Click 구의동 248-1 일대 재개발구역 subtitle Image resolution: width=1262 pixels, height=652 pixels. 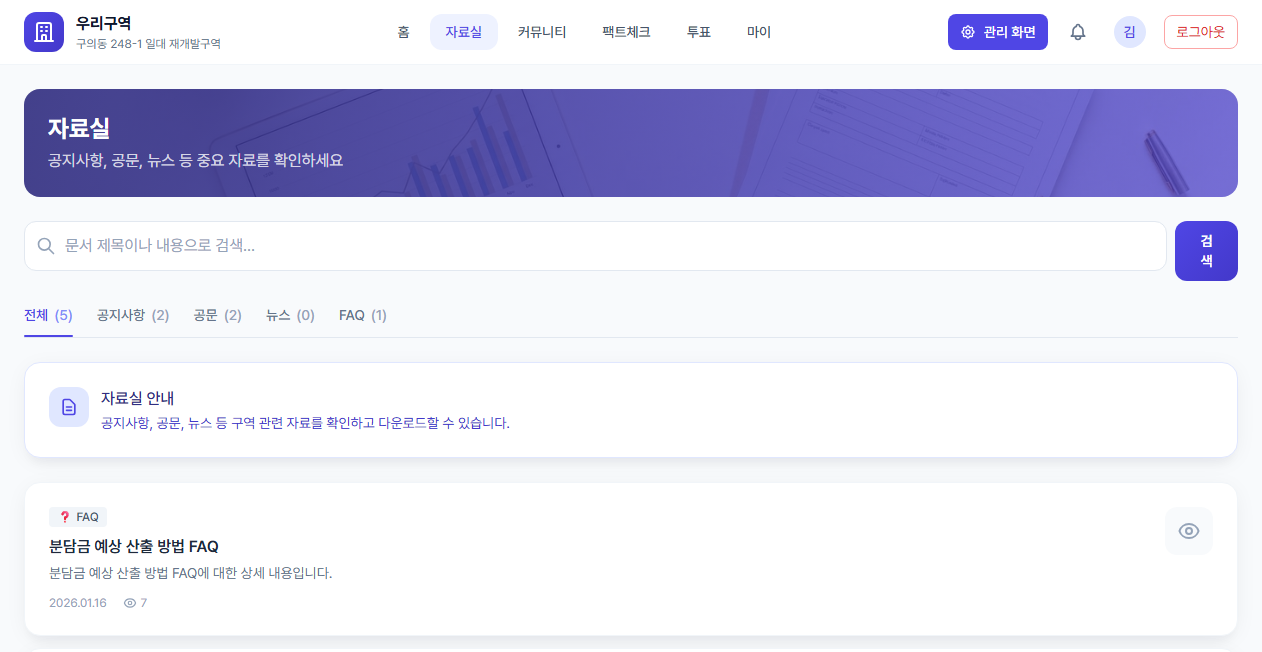(x=148, y=44)
